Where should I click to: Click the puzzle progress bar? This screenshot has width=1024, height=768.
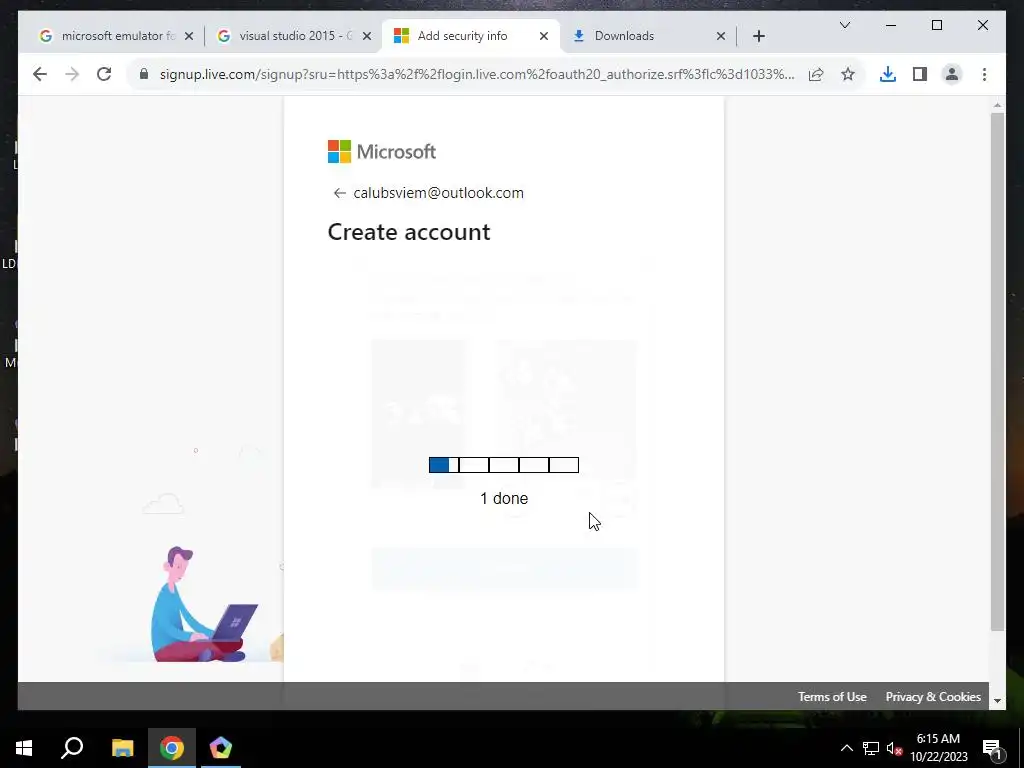[x=504, y=465]
